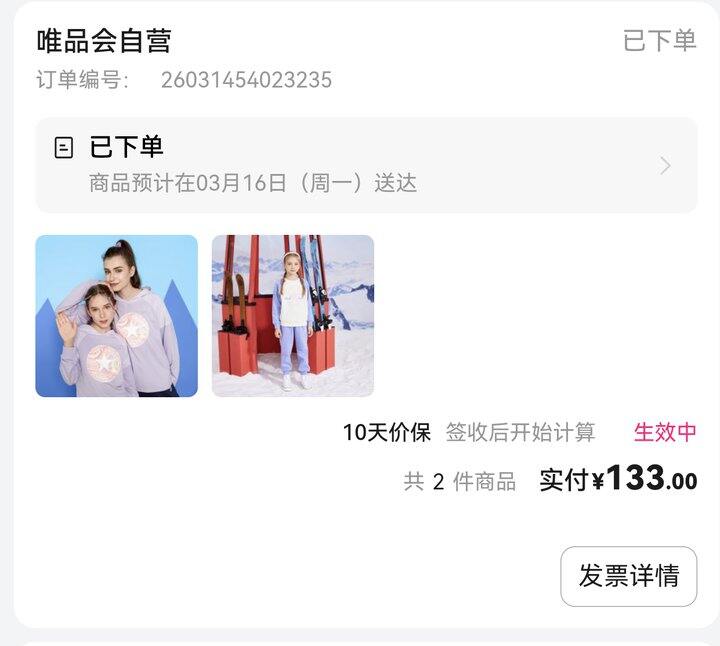Click the 10天价保 price protection label
720x646 pixels.
point(387,432)
